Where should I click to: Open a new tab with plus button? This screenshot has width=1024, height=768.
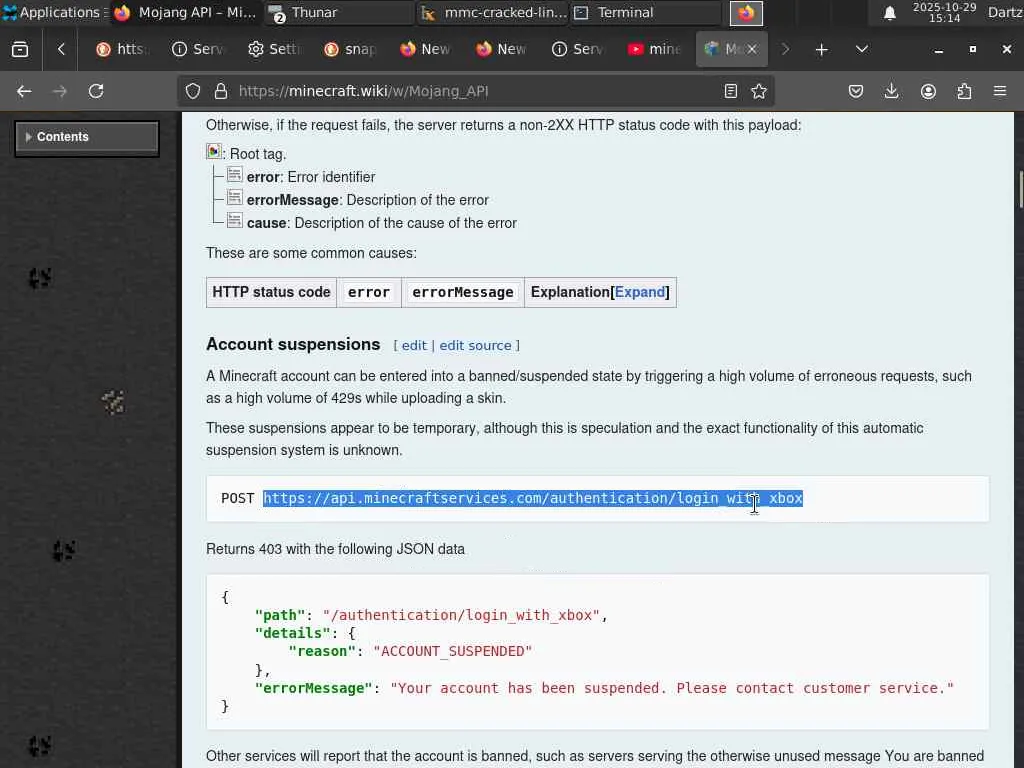[821, 49]
